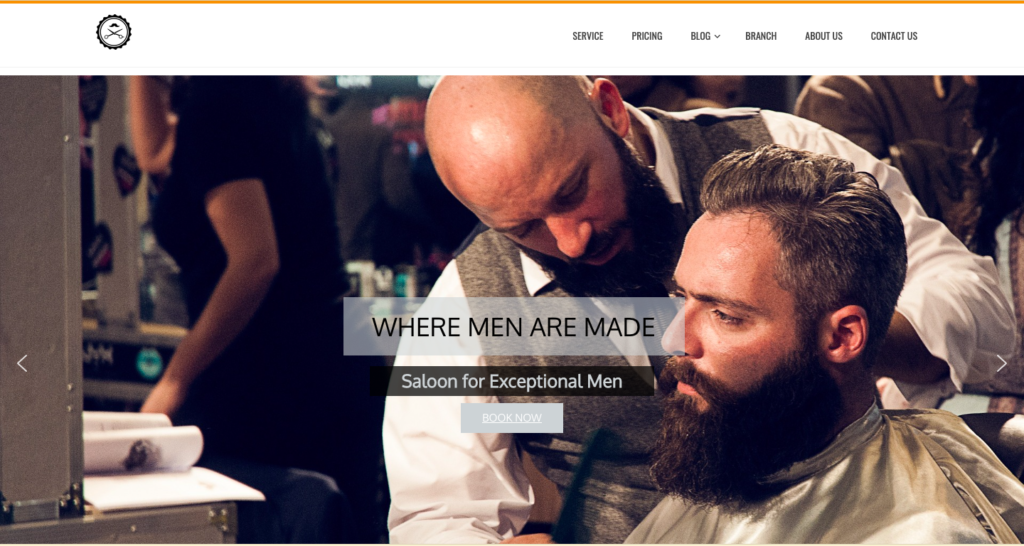Click the Saloon for Exceptional Men caption
The image size is (1024, 546).
[x=512, y=381]
